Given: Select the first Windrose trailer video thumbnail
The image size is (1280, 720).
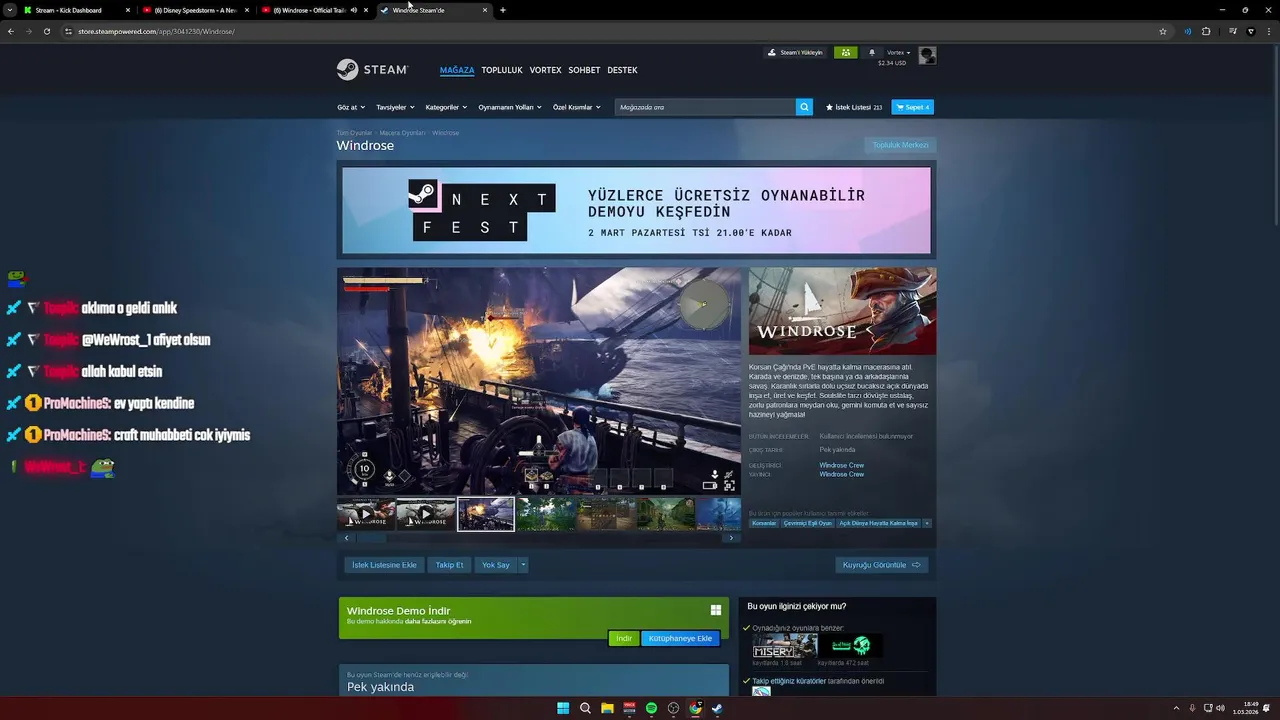Looking at the screenshot, I should point(366,514).
